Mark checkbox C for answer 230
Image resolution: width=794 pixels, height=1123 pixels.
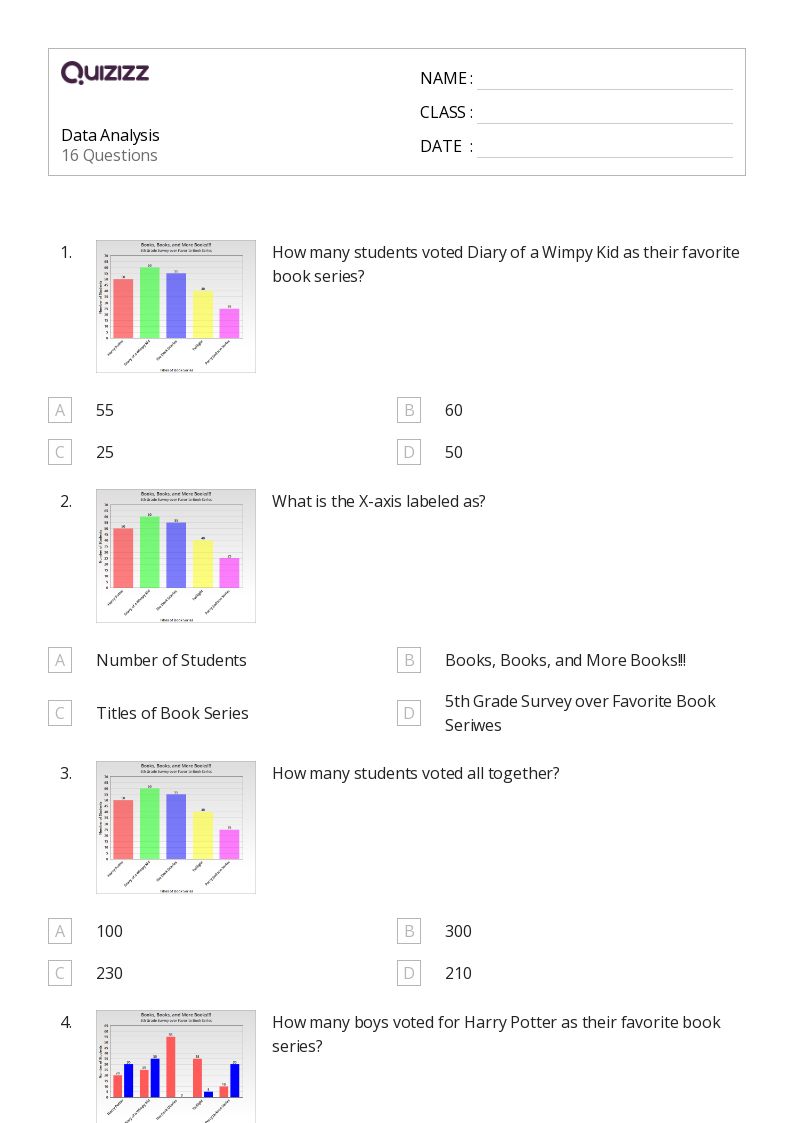(60, 973)
